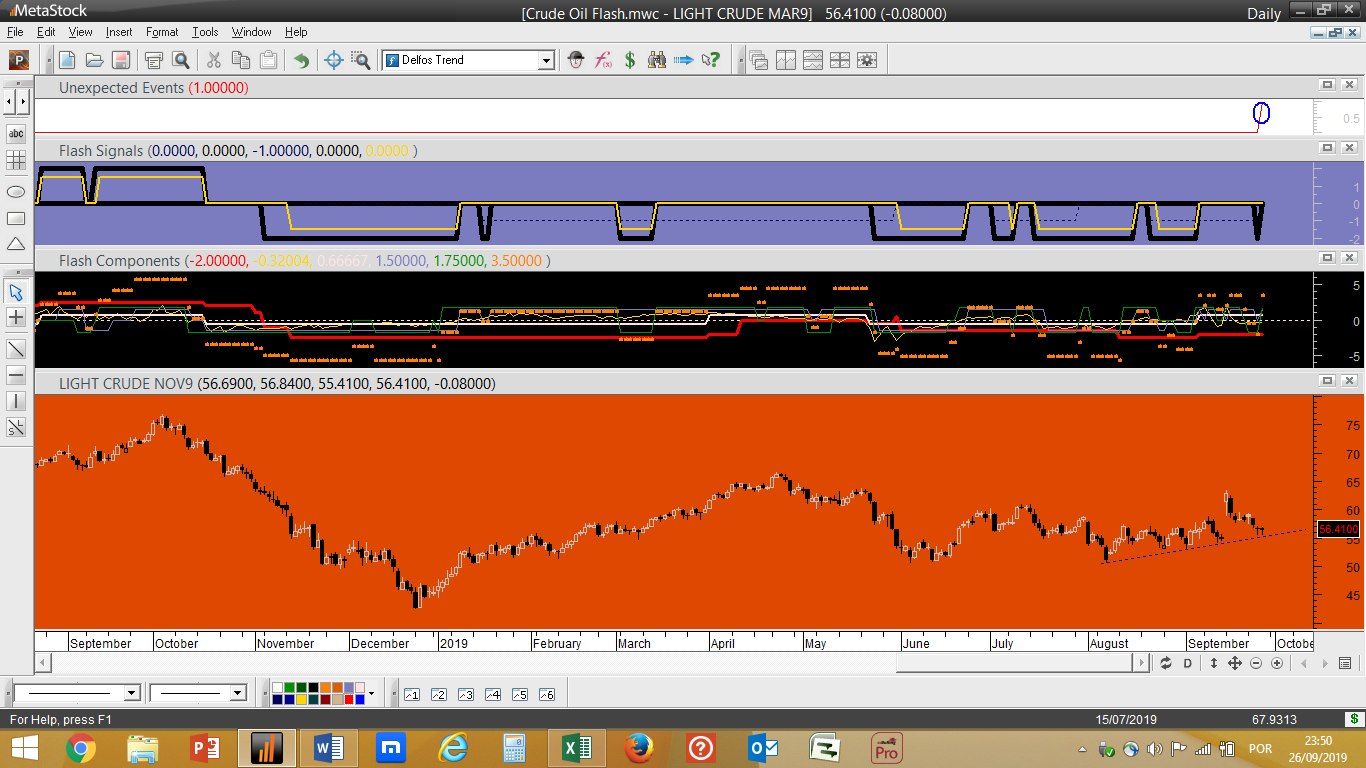The width and height of the screenshot is (1366, 768).
Task: Open Excel from the Windows taskbar
Action: pyautogui.click(x=576, y=748)
